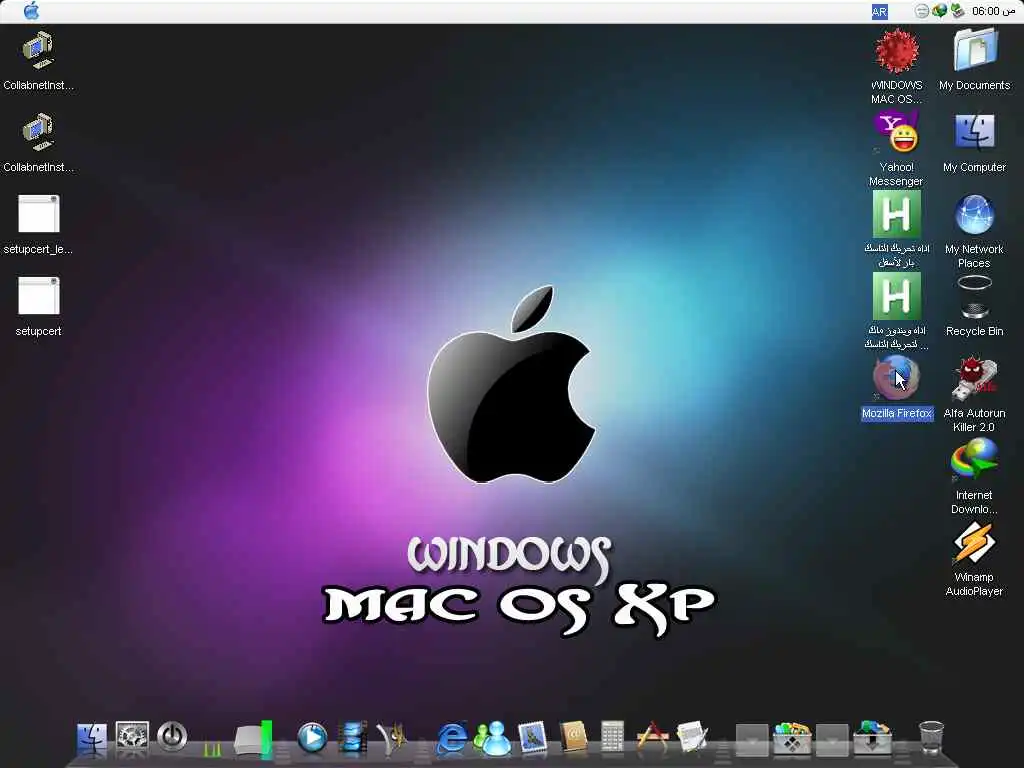Image resolution: width=1024 pixels, height=768 pixels.
Task: Open the Mail stamp icon in the dock
Action: (x=532, y=738)
